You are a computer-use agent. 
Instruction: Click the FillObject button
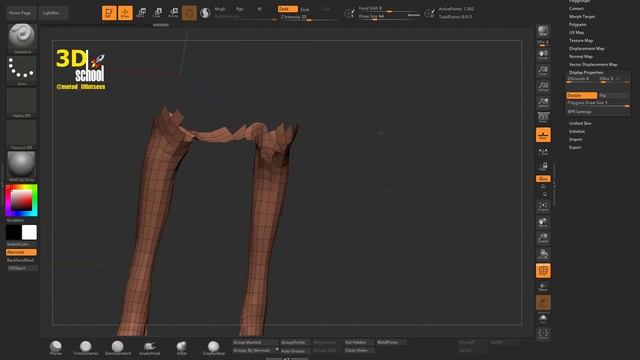point(22,268)
